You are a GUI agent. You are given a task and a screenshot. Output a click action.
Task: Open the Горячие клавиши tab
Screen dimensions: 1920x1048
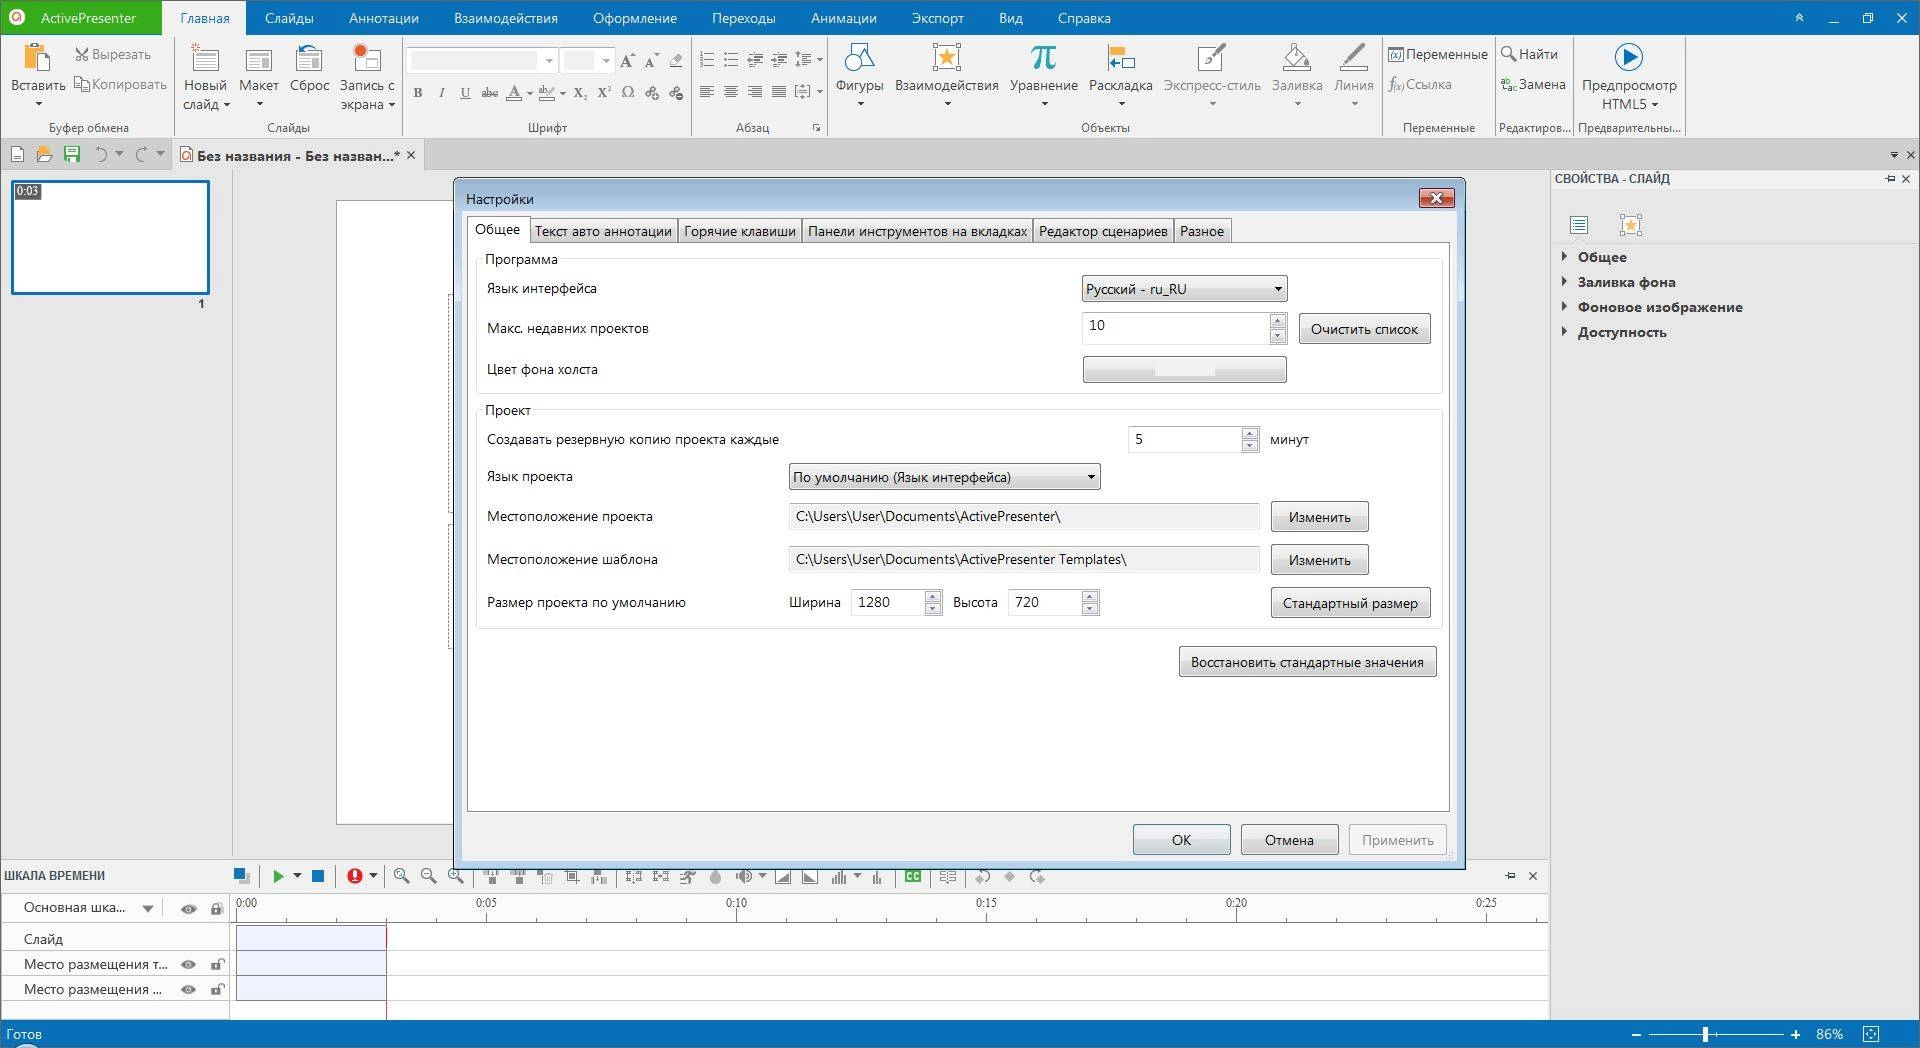(x=740, y=231)
